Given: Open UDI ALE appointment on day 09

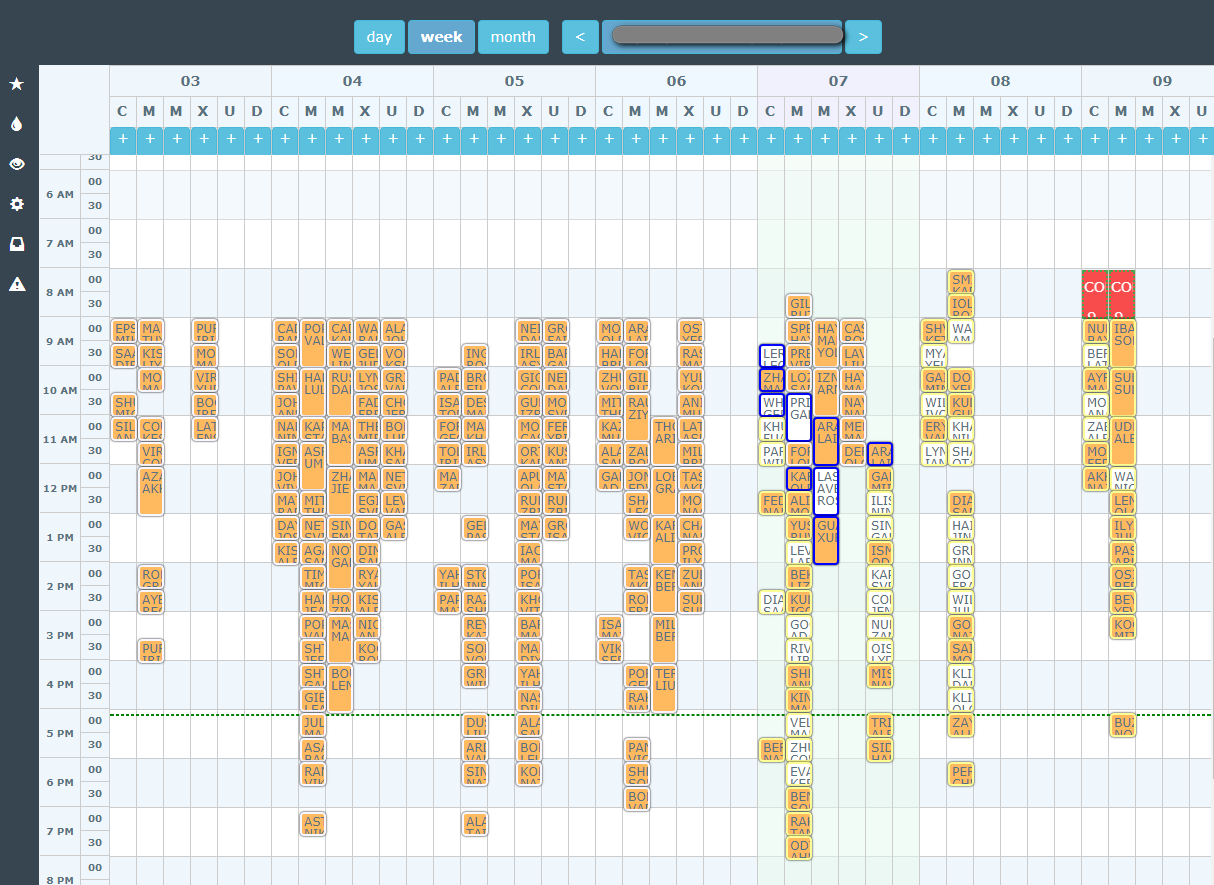Looking at the screenshot, I should point(1123,442).
